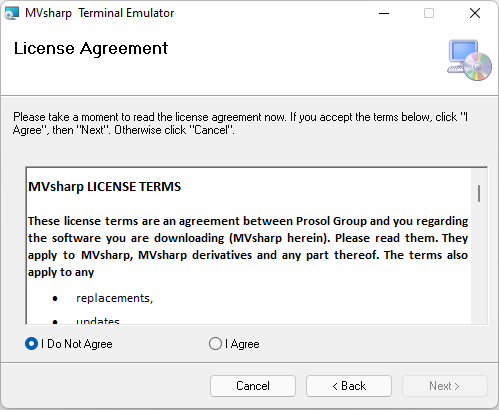Minimize the installer window
The height and width of the screenshot is (410, 499).
[x=384, y=13]
